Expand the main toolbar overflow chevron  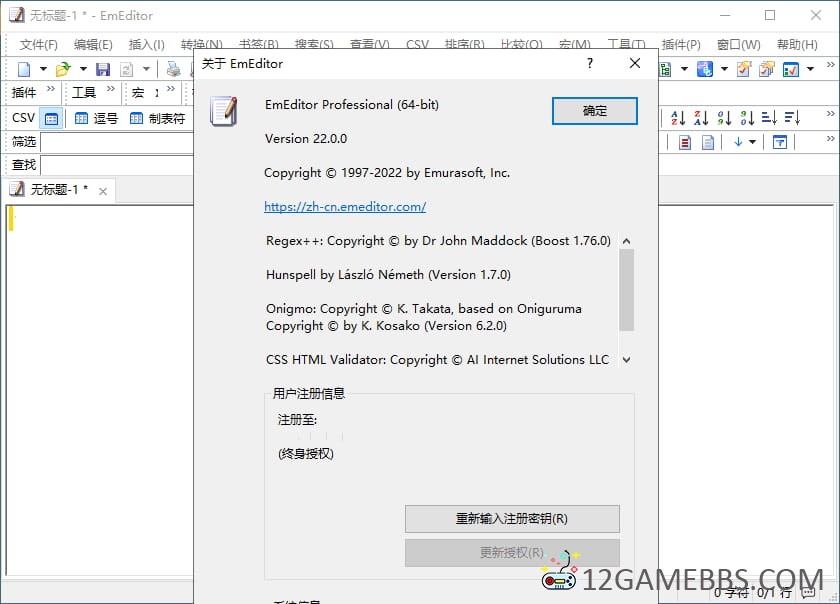(830, 65)
